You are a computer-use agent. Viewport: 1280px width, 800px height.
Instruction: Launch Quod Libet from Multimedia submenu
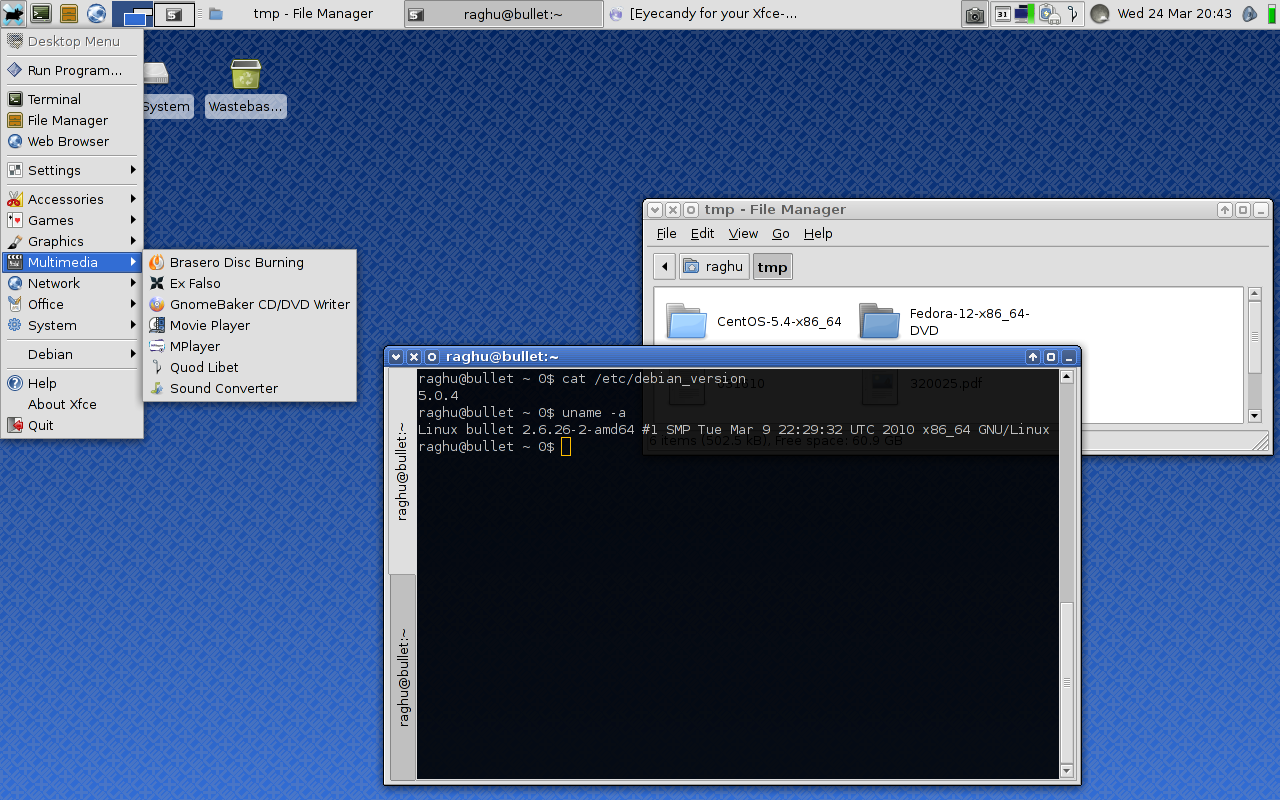coord(250,367)
